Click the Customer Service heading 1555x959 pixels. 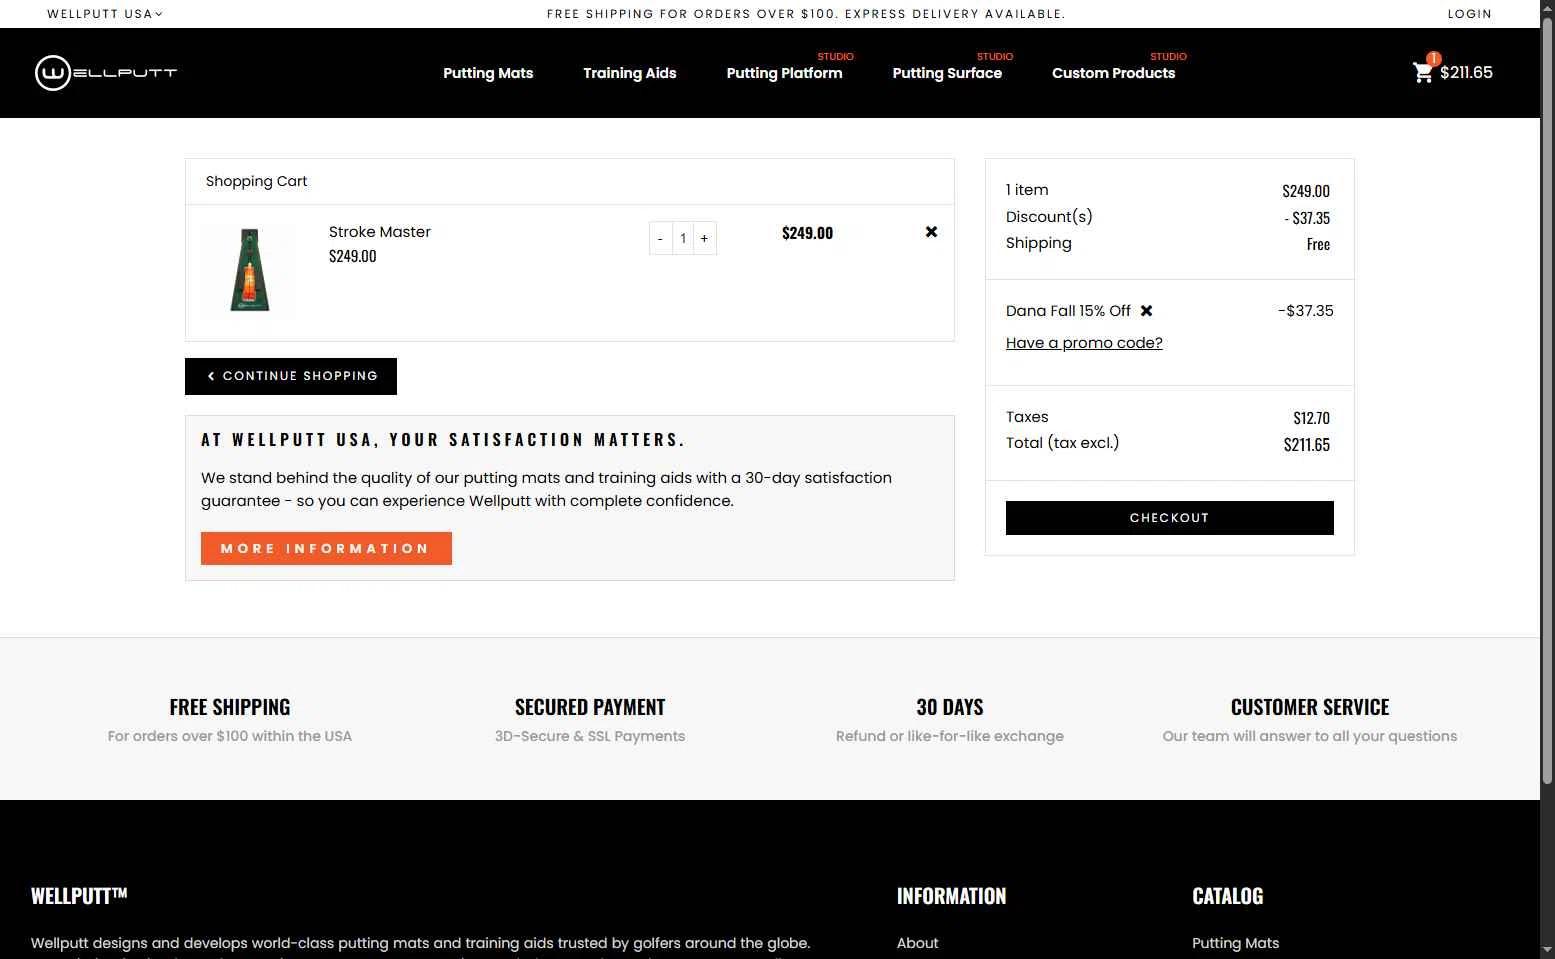(1310, 707)
